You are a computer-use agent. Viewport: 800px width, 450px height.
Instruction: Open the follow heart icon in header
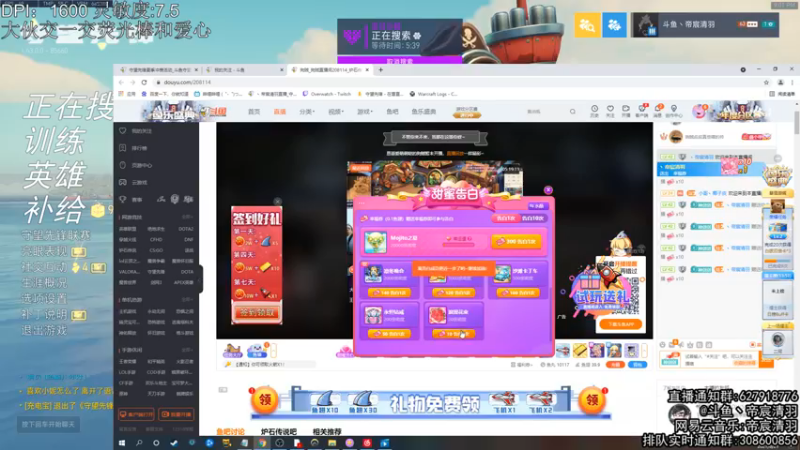(x=610, y=110)
